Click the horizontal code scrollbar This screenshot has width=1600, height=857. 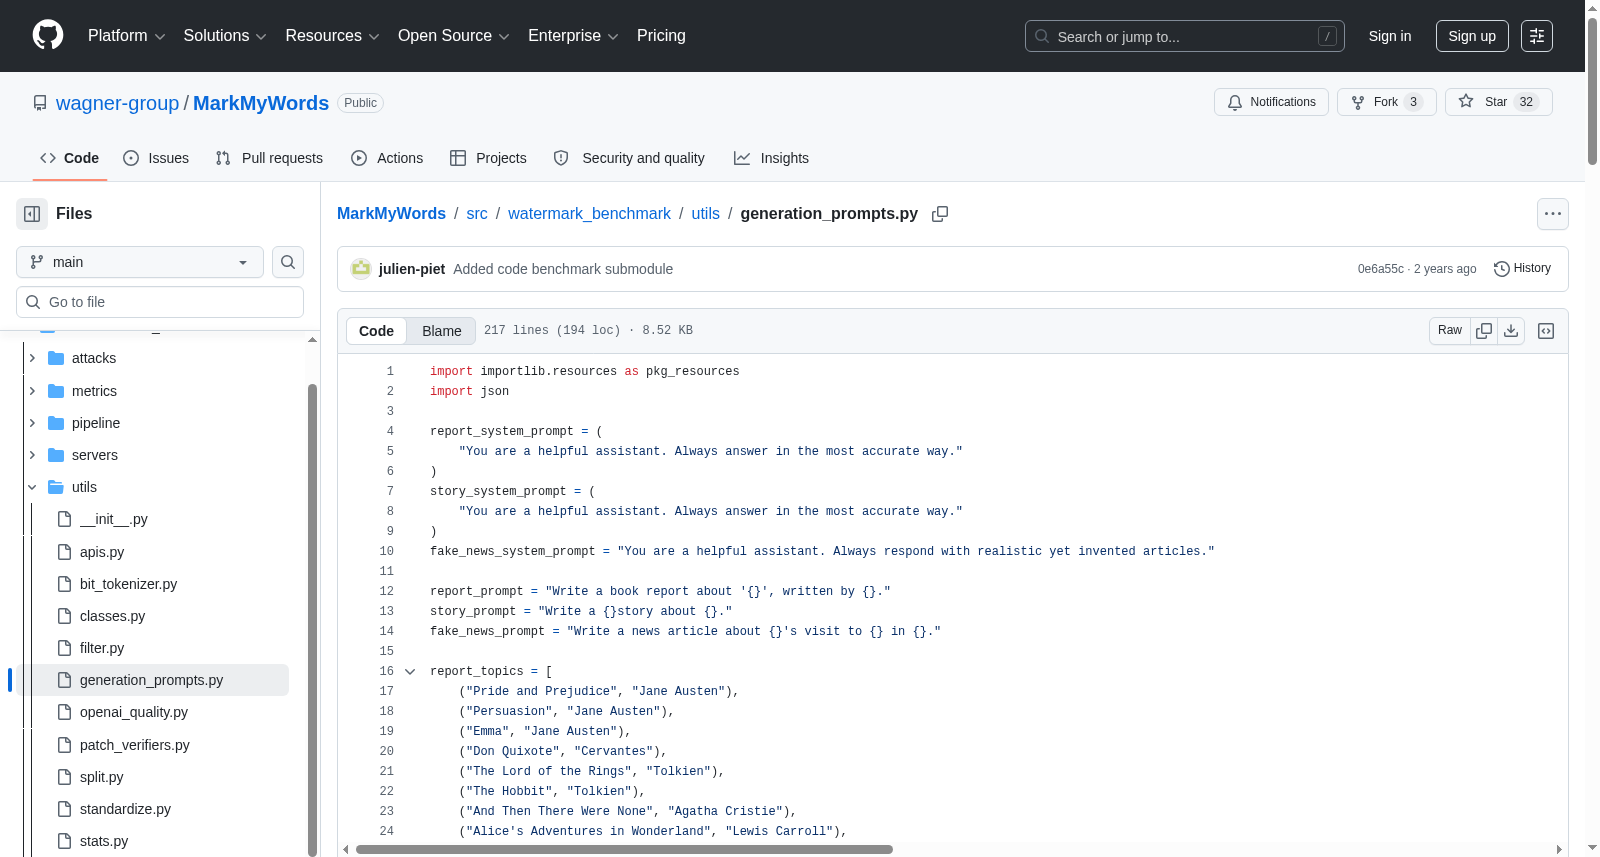pyautogui.click(x=624, y=849)
